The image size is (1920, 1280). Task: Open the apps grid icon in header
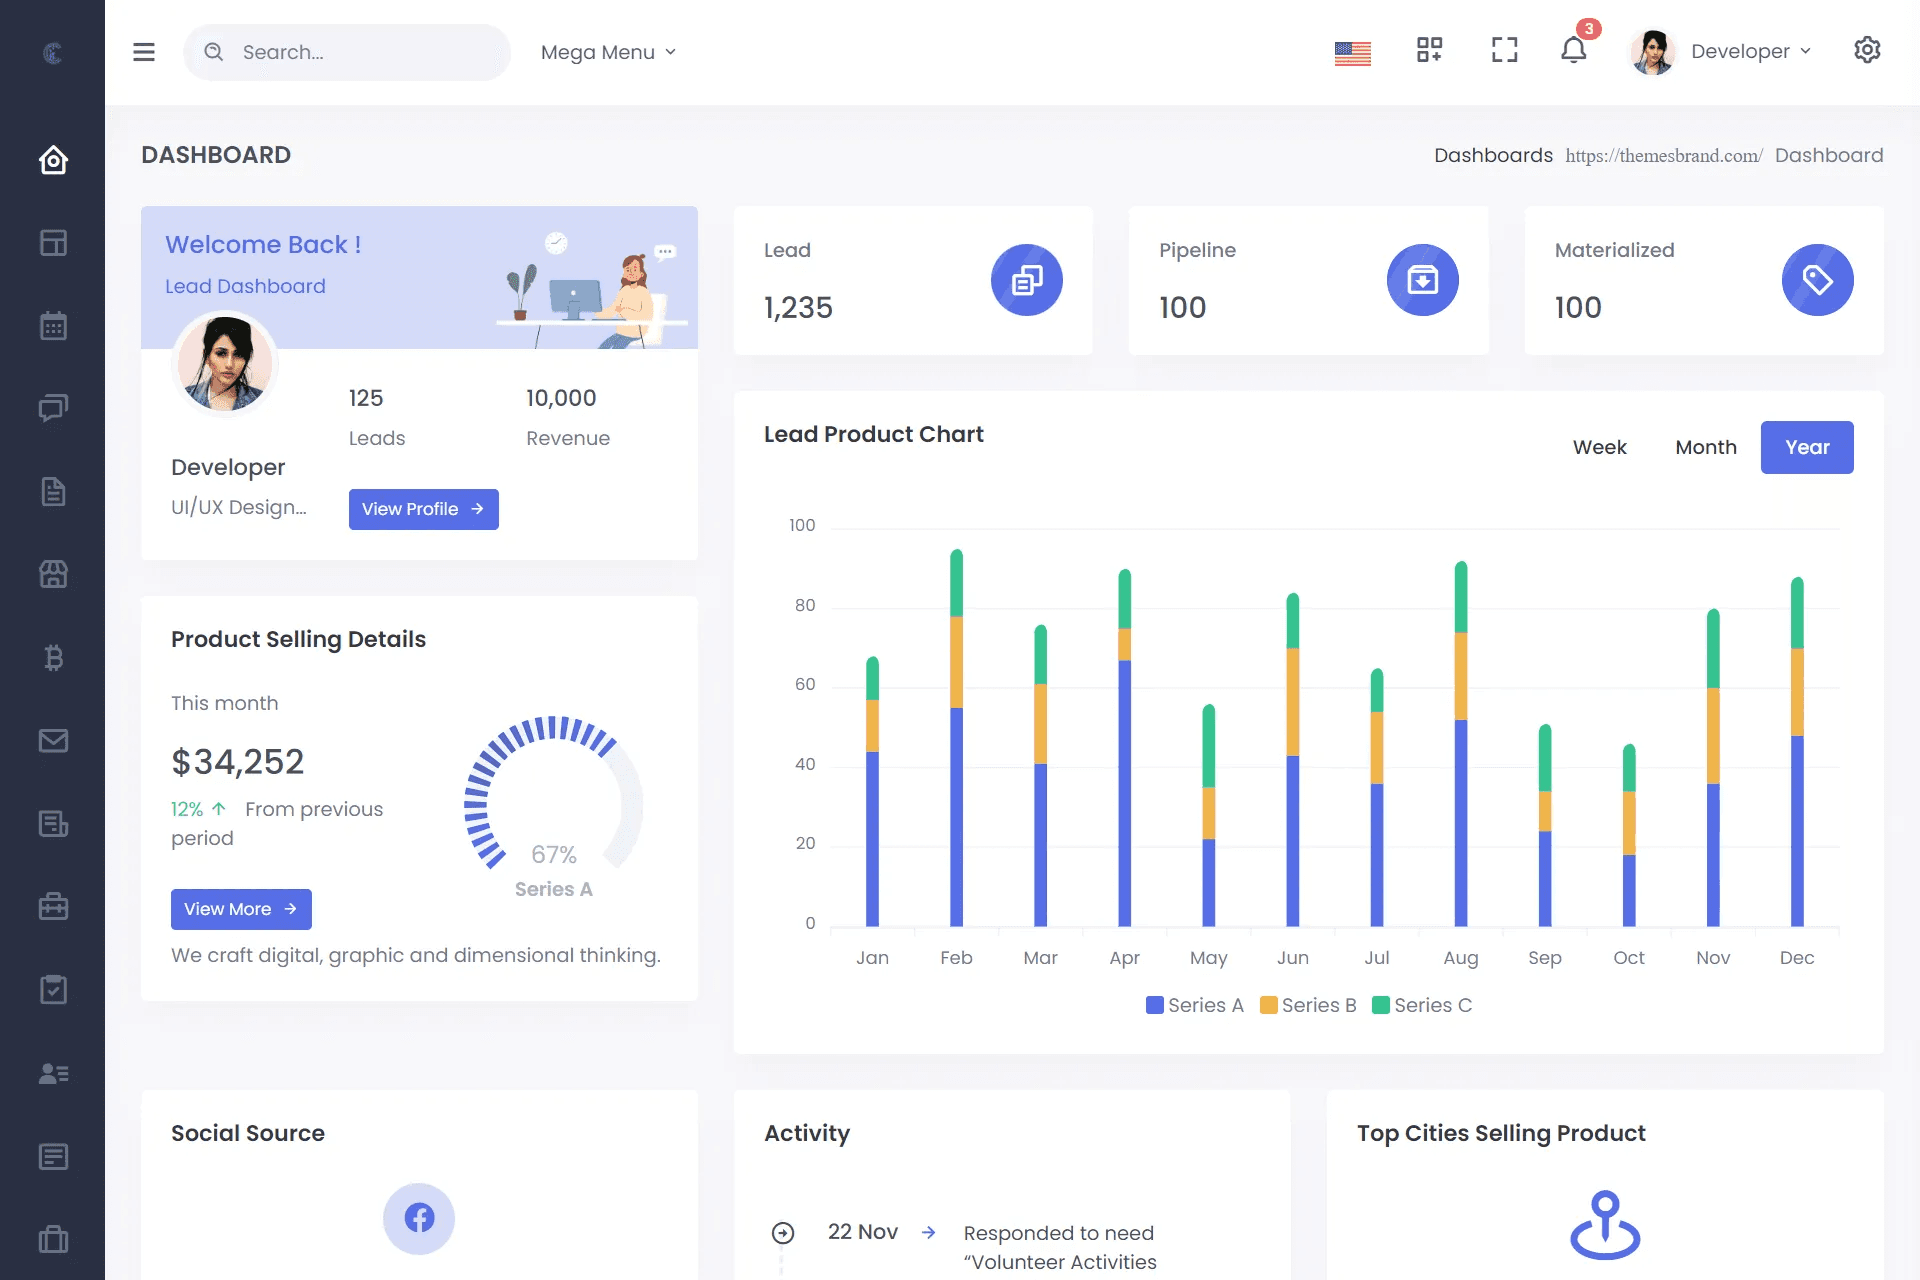point(1429,50)
